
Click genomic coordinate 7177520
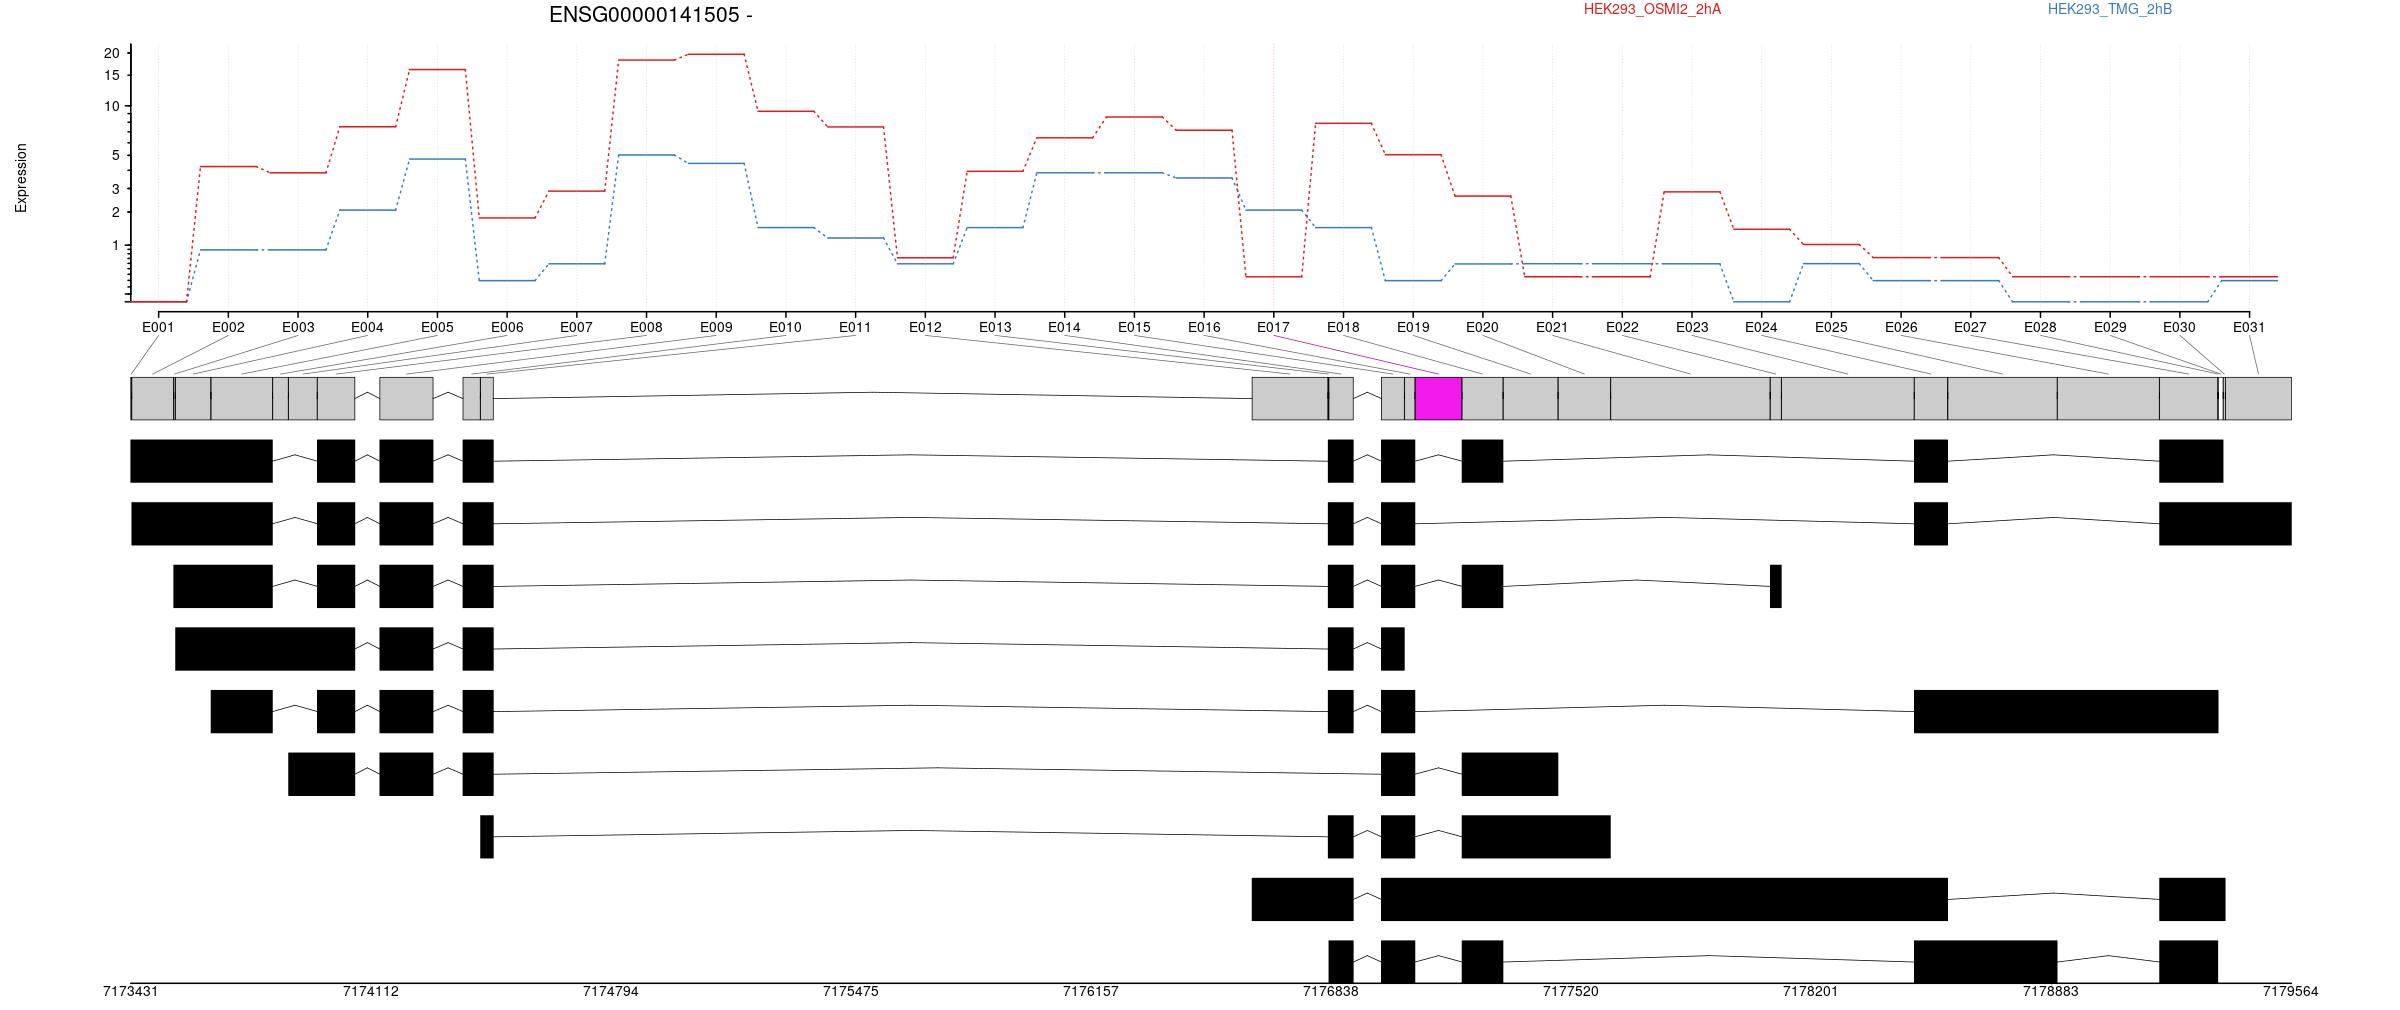[x=1570, y=992]
